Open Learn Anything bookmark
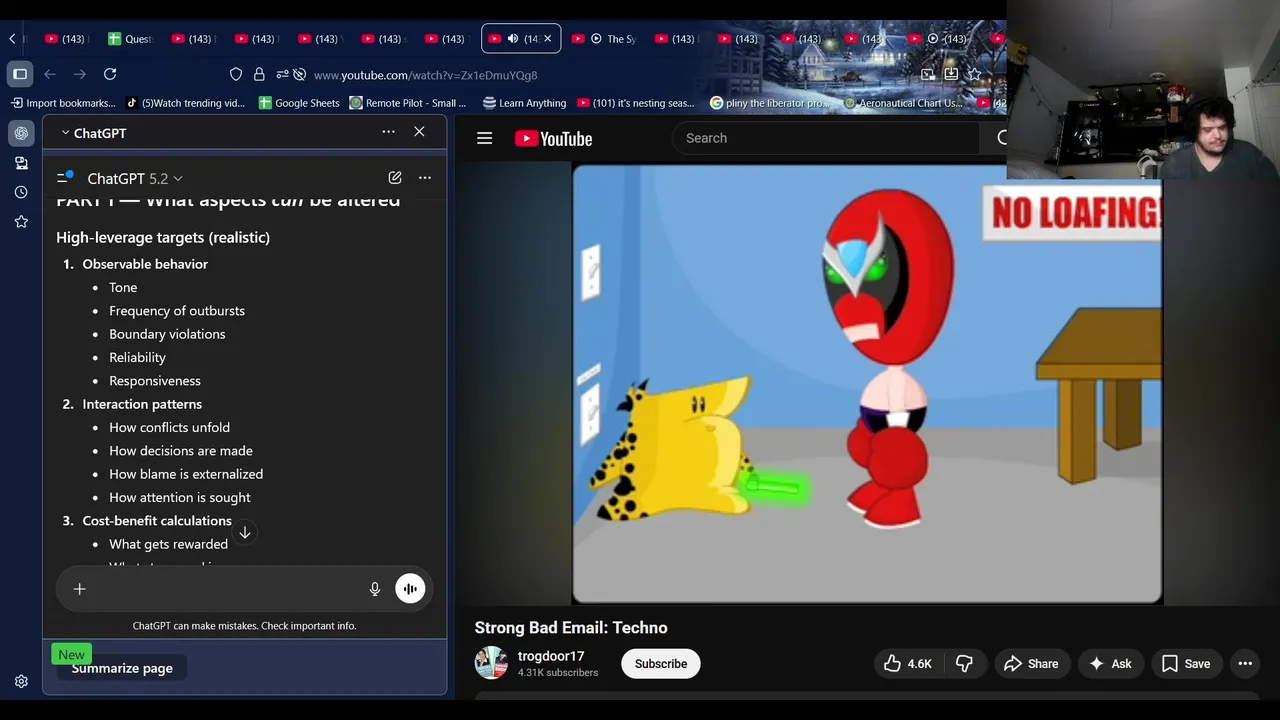Screen dimensions: 1280x720 pyautogui.click(x=524, y=103)
